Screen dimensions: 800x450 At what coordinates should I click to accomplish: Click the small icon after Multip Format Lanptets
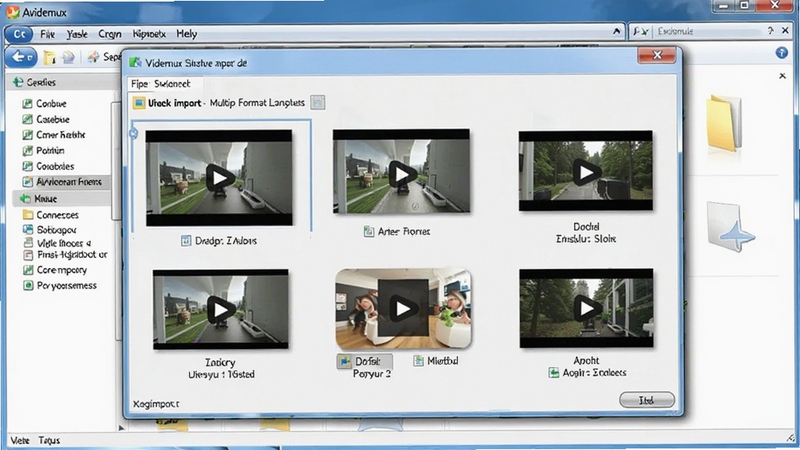tap(317, 103)
